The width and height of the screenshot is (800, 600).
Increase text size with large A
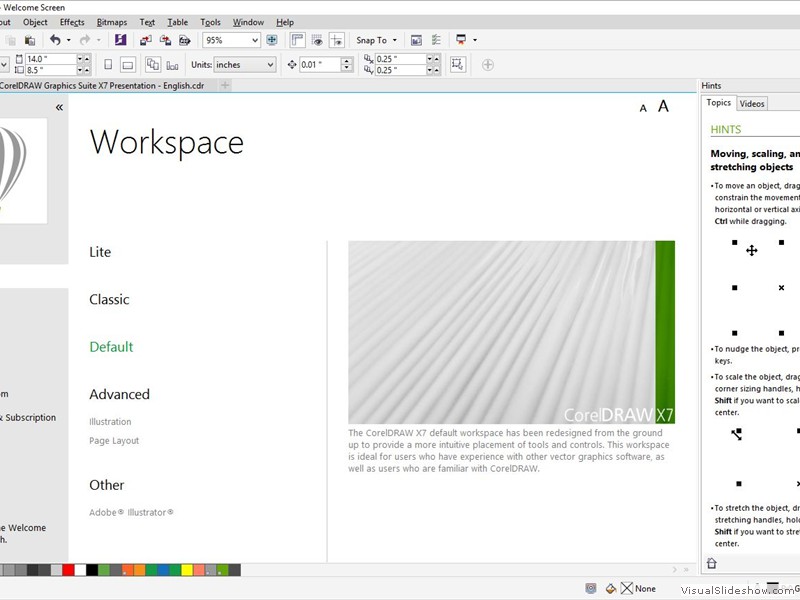click(x=663, y=106)
